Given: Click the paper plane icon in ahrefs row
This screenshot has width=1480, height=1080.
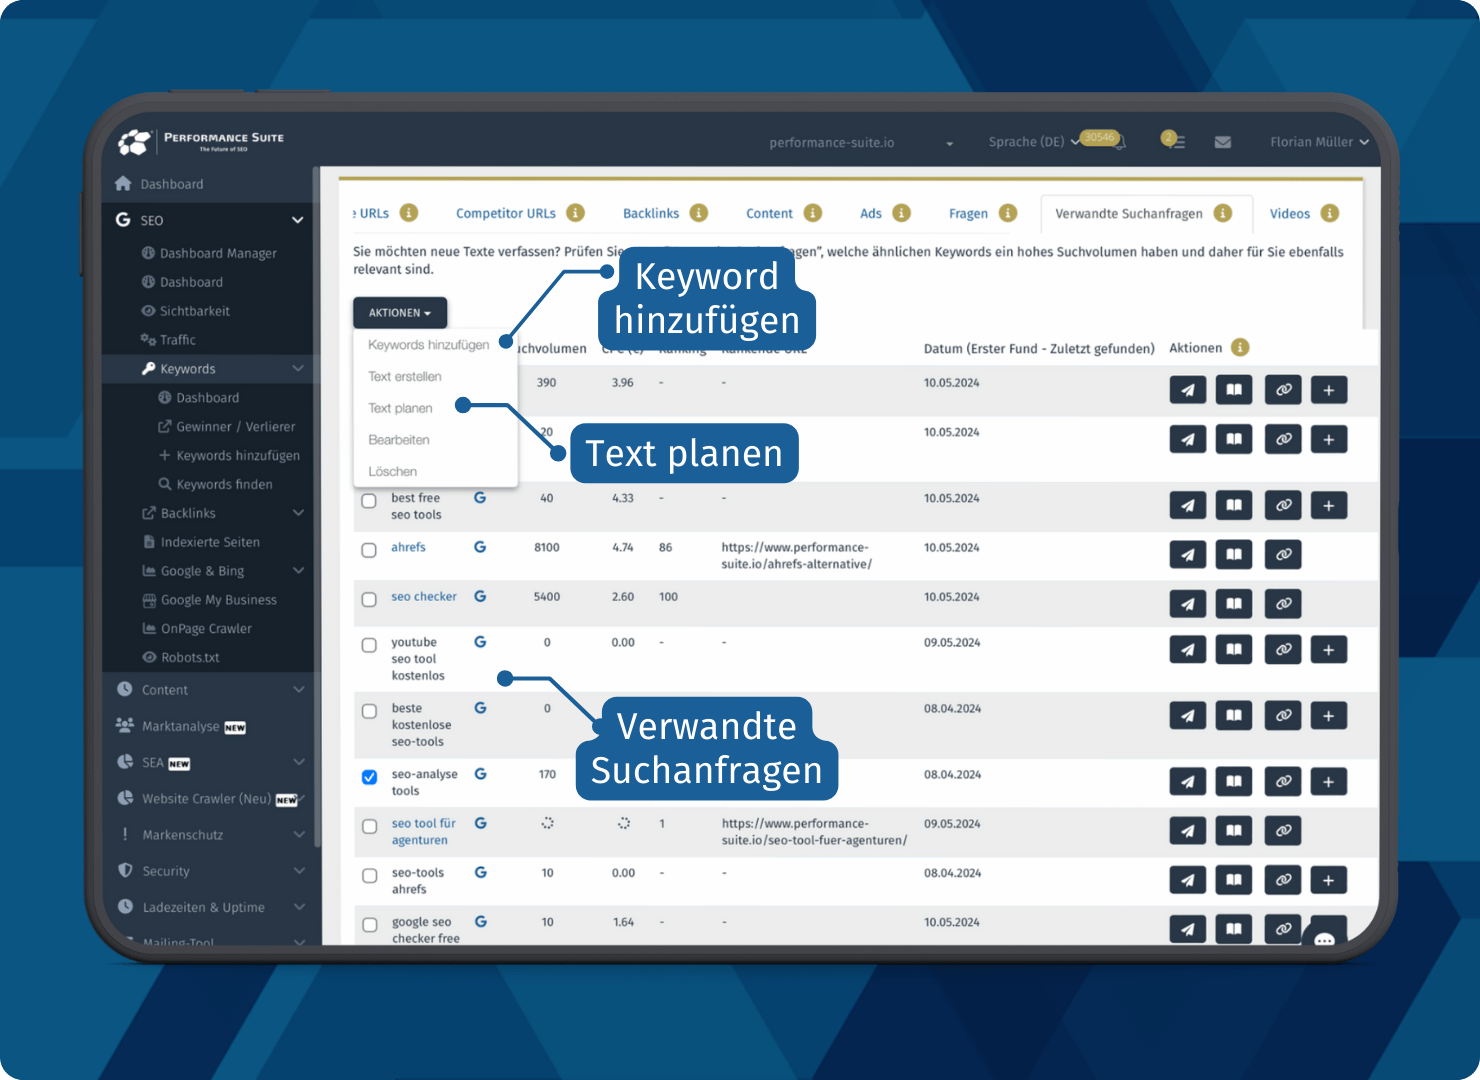Looking at the screenshot, I should coord(1187,555).
